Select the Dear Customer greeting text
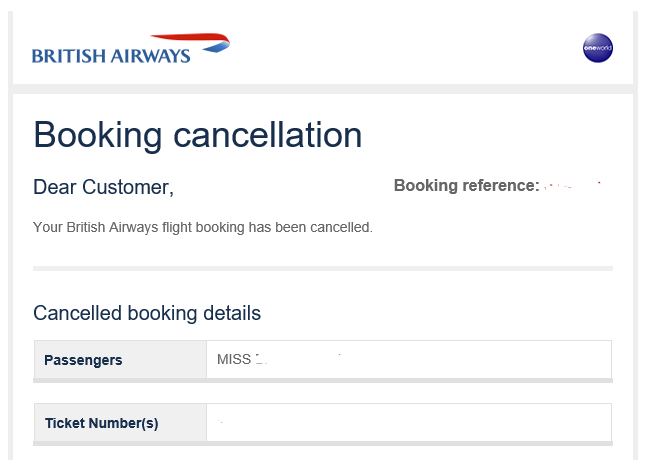 (x=103, y=187)
